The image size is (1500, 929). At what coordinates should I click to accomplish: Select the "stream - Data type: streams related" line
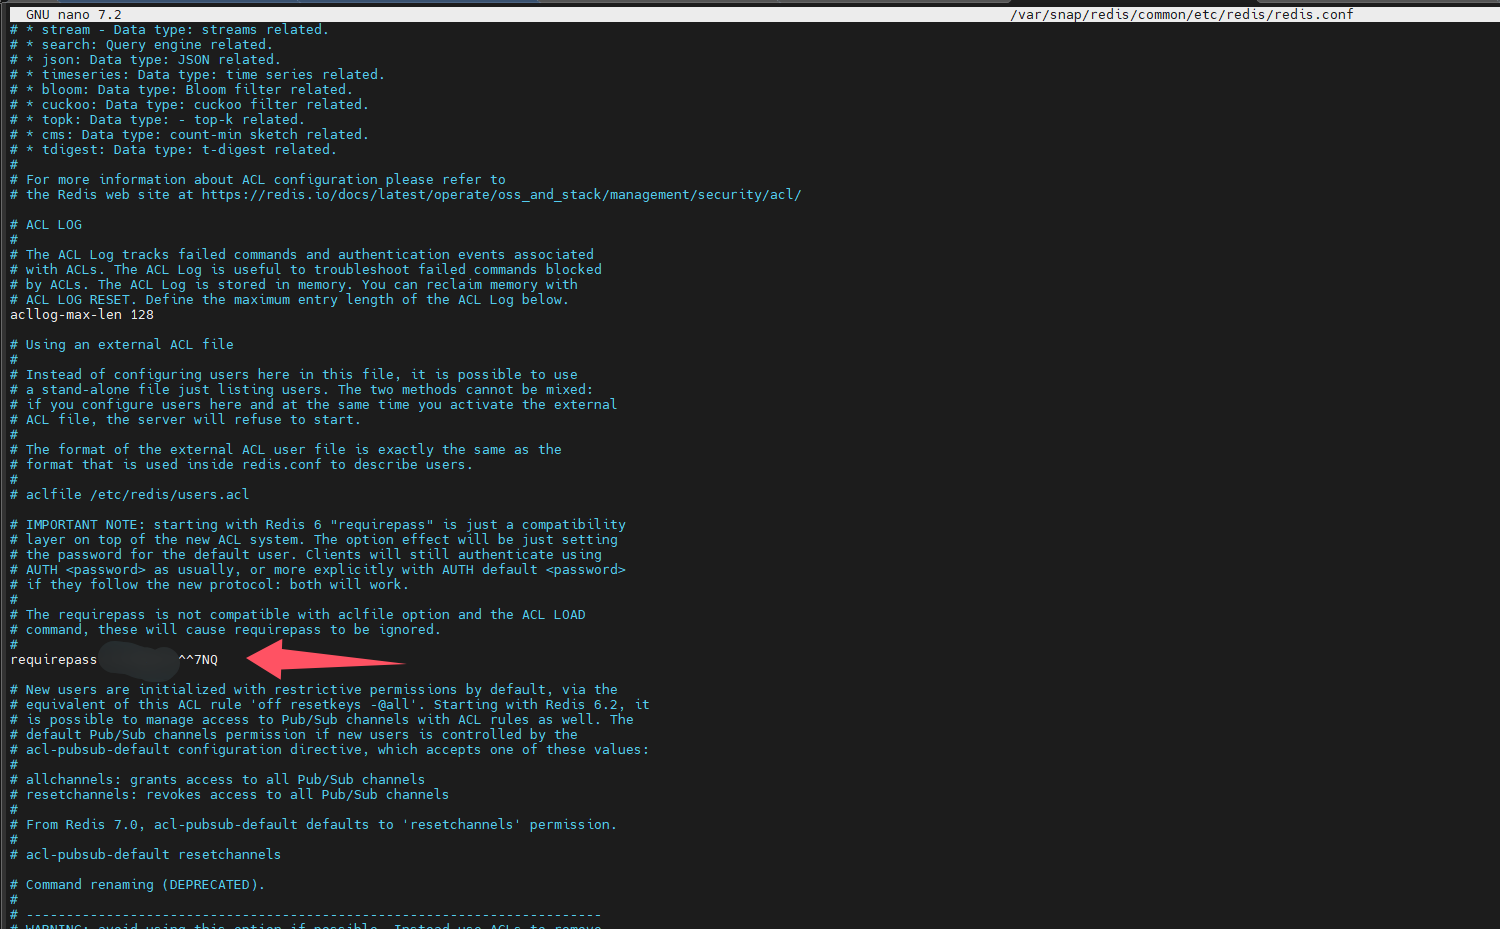[x=169, y=30]
